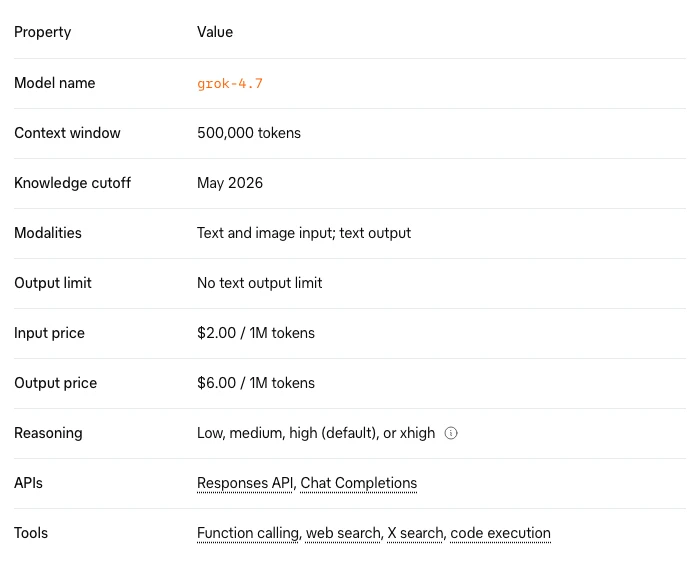This screenshot has width=700, height=572.
Task: Click the 'Property' column header
Action: tap(42, 32)
